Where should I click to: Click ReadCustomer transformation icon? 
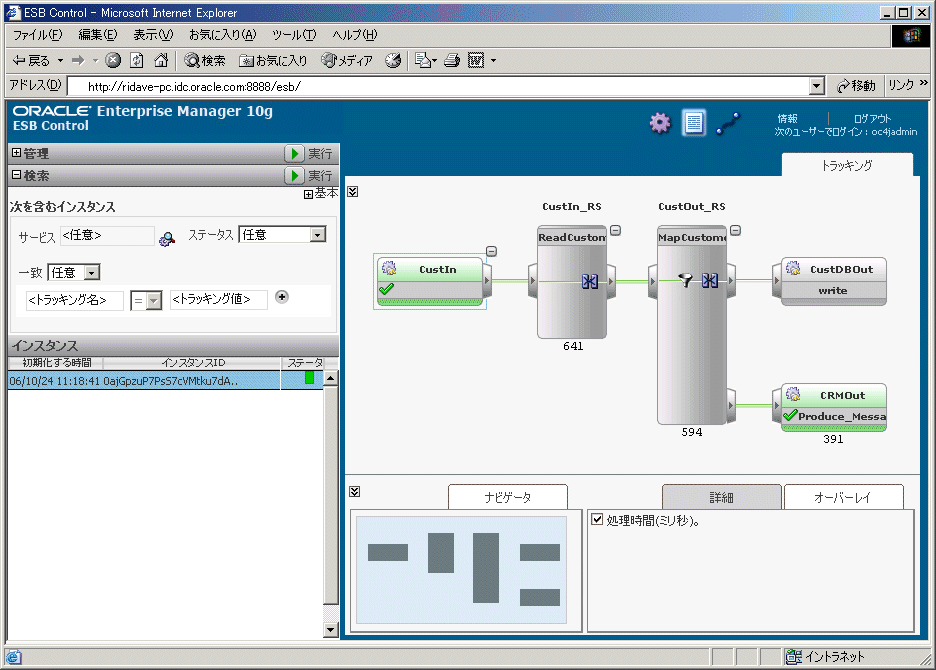(x=590, y=281)
